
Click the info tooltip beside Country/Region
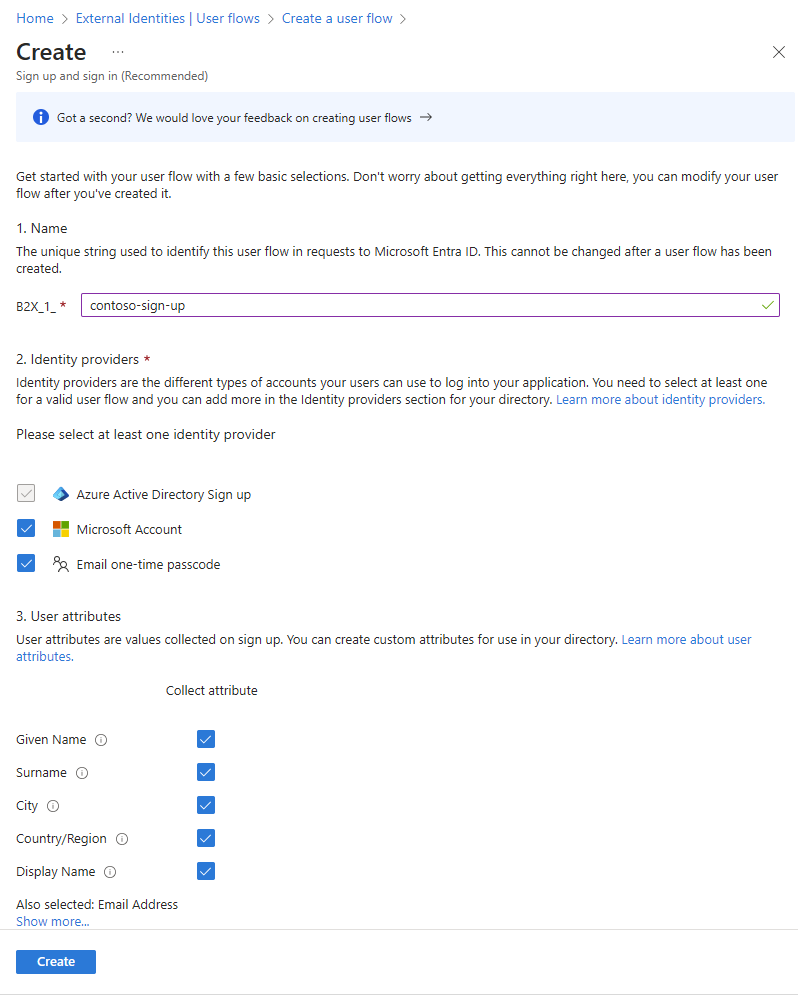point(122,839)
